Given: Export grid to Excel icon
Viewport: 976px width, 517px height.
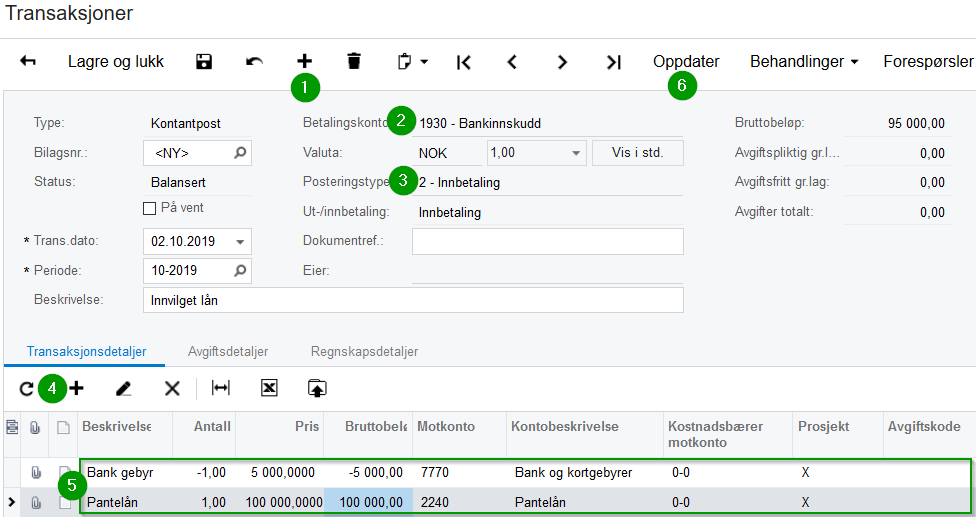Looking at the screenshot, I should click(x=269, y=388).
